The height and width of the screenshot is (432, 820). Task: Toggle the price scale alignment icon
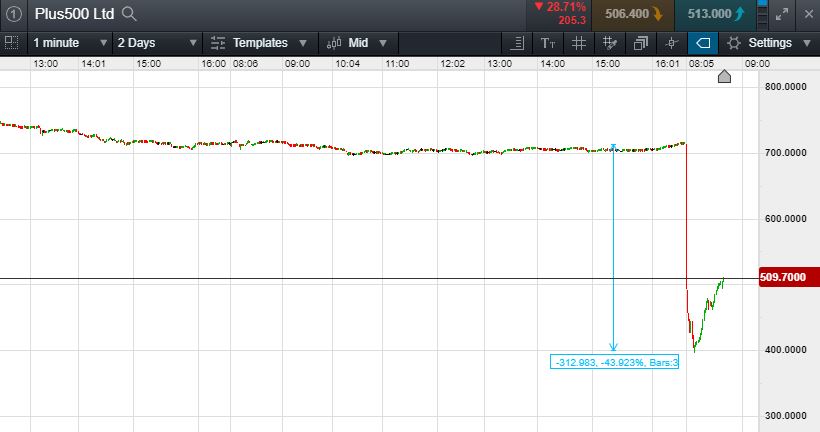tap(517, 43)
